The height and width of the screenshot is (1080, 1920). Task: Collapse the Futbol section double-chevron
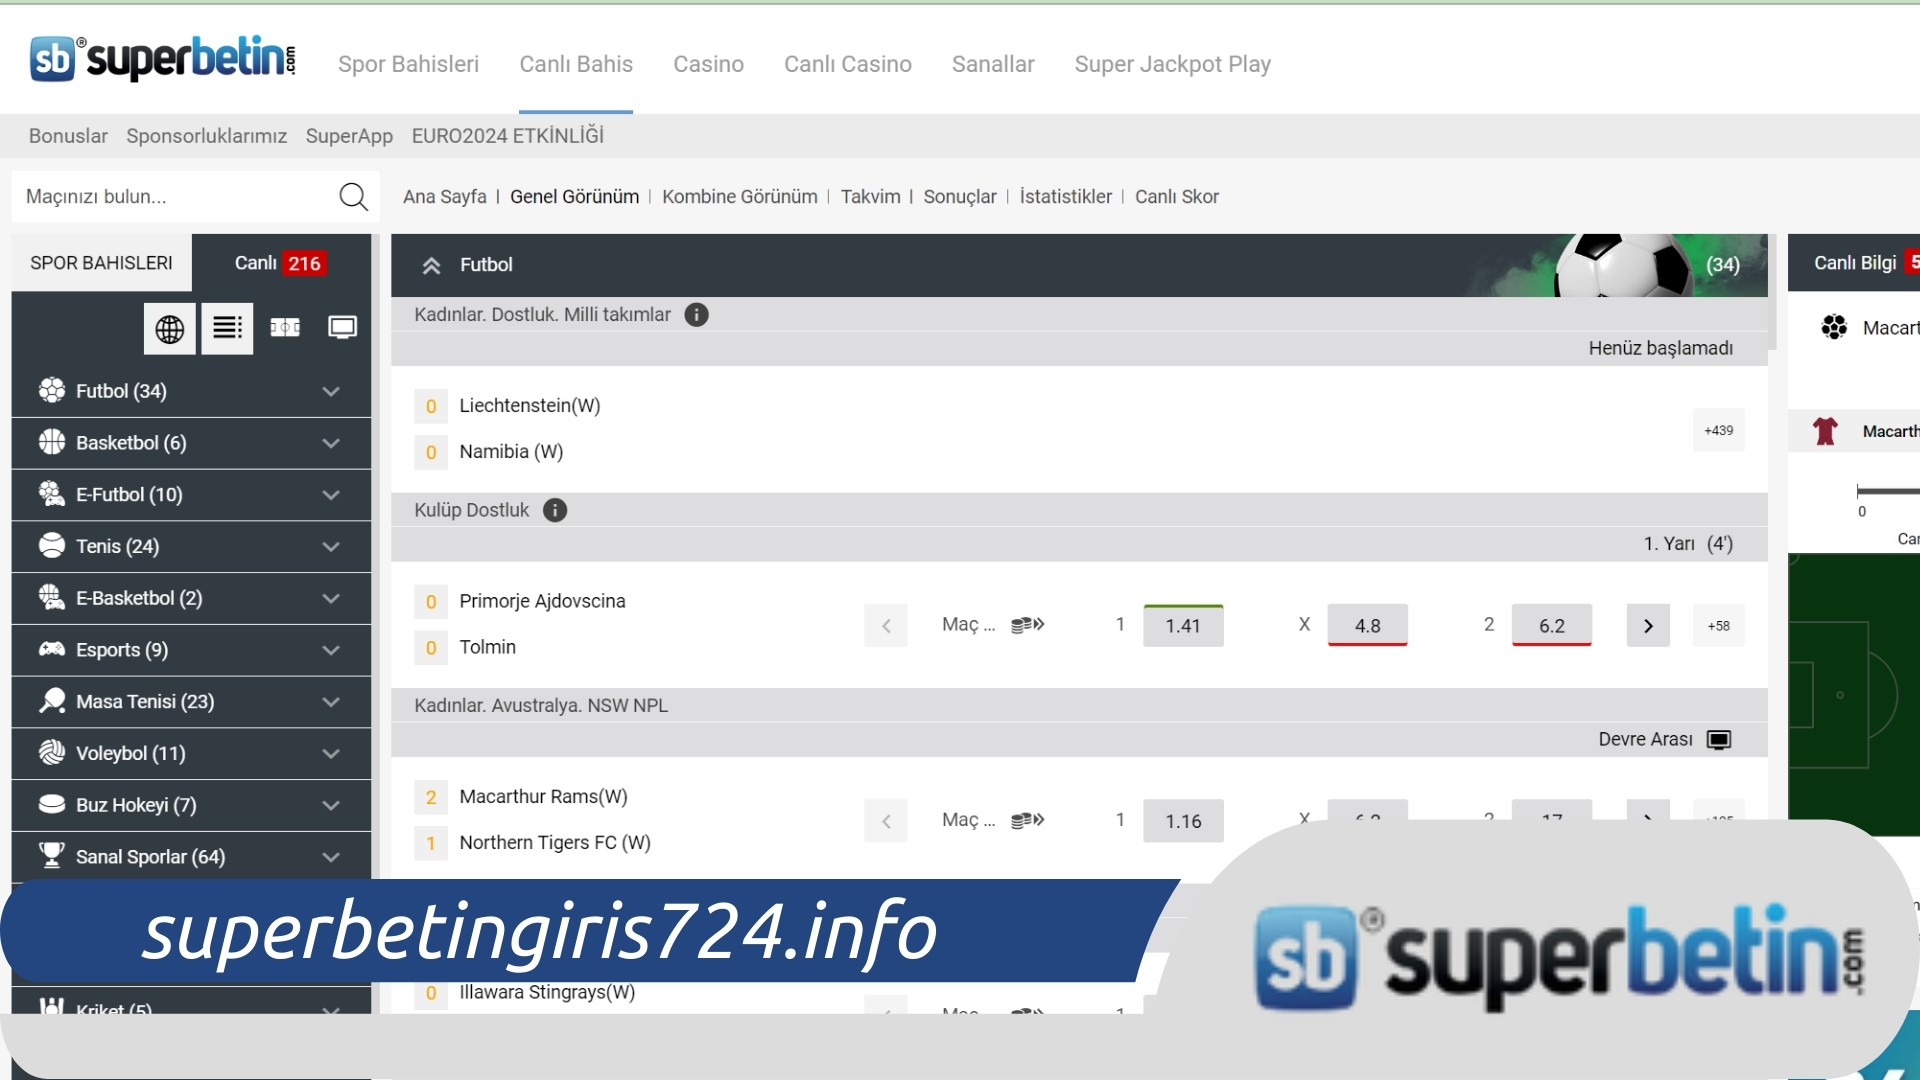[431, 265]
